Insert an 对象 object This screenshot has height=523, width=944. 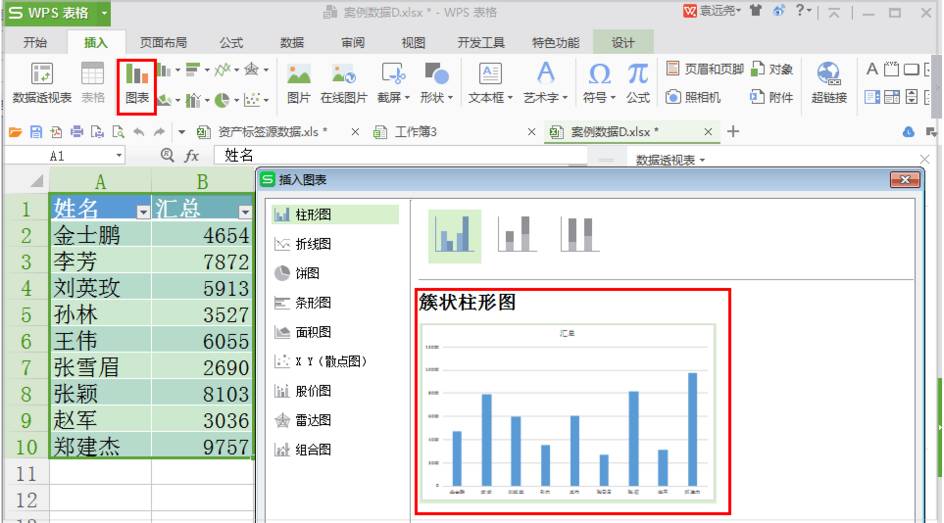point(772,69)
